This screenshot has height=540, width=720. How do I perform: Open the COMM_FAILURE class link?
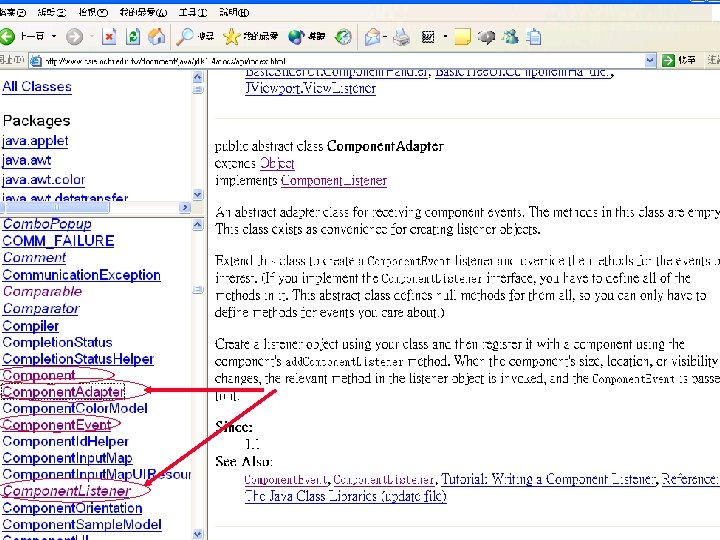58,241
